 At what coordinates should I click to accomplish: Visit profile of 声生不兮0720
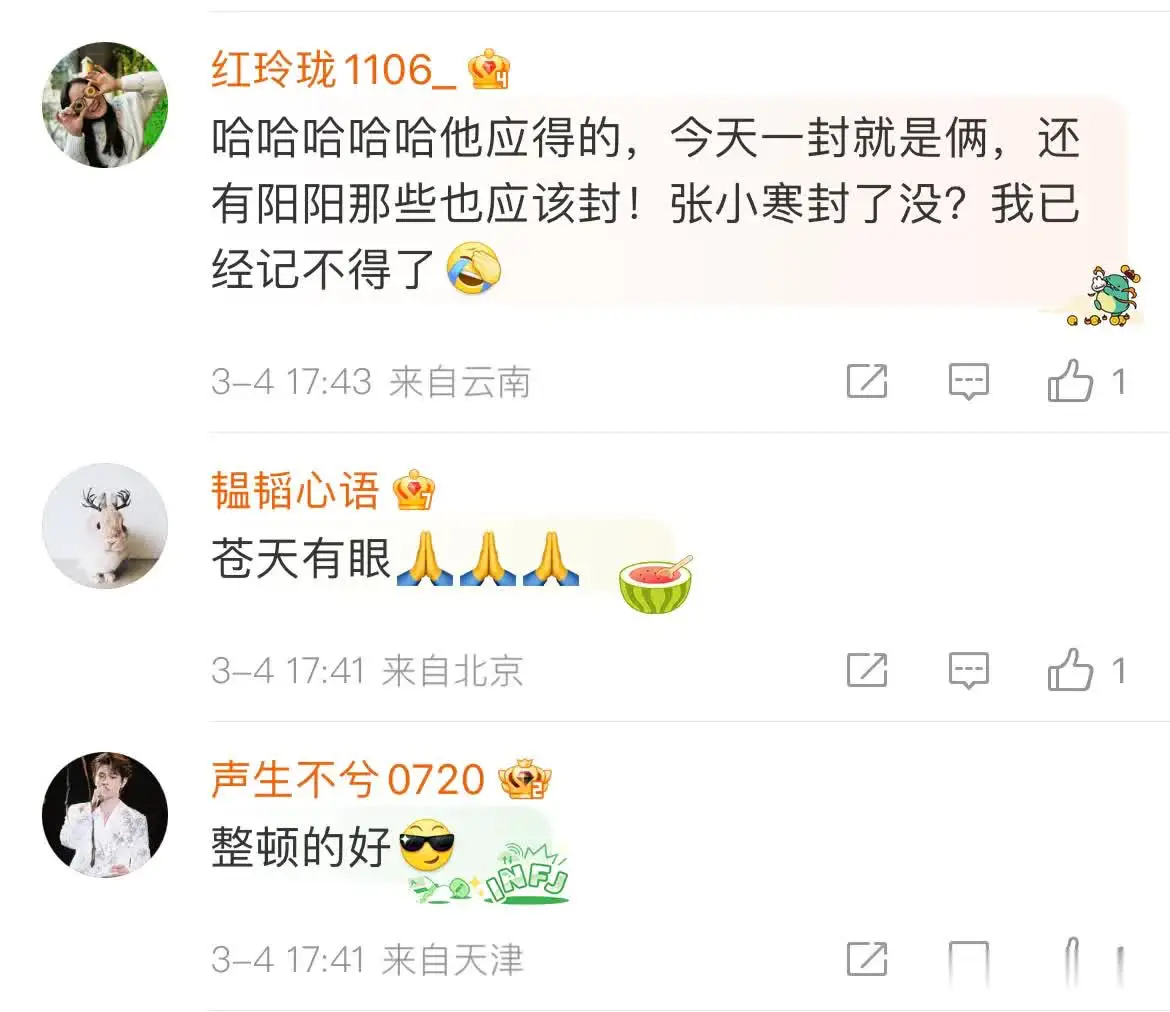coord(348,779)
